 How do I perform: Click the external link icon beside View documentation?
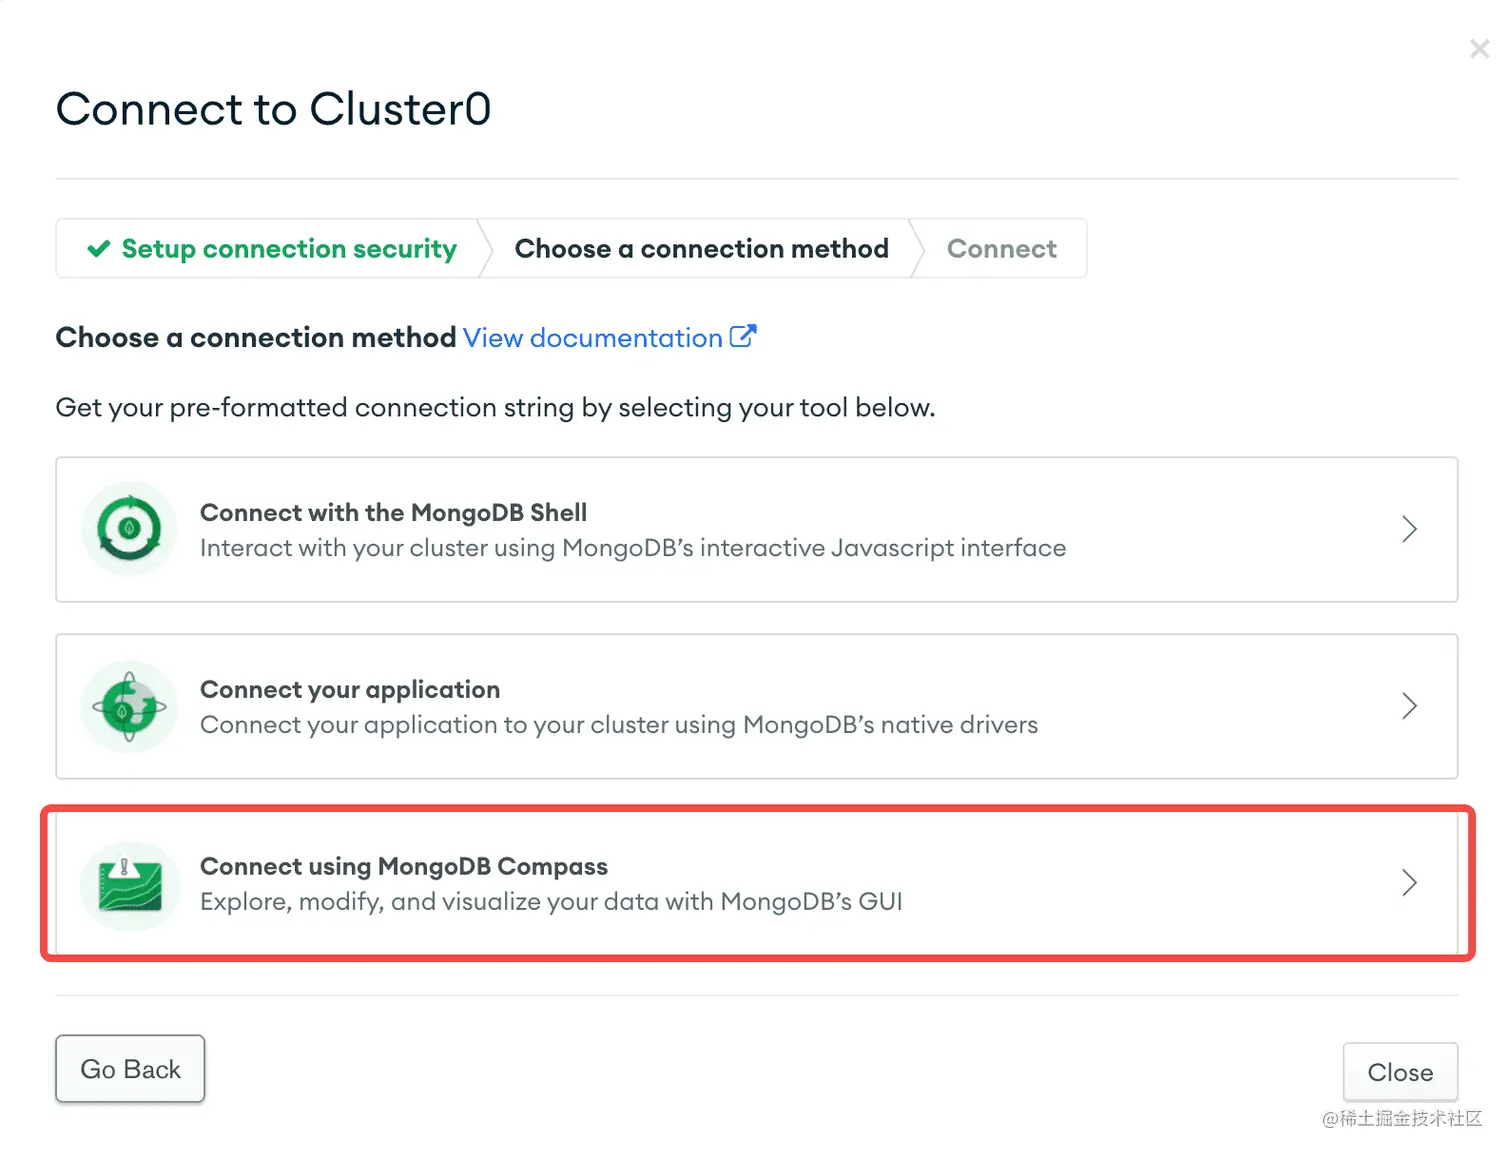(x=744, y=337)
